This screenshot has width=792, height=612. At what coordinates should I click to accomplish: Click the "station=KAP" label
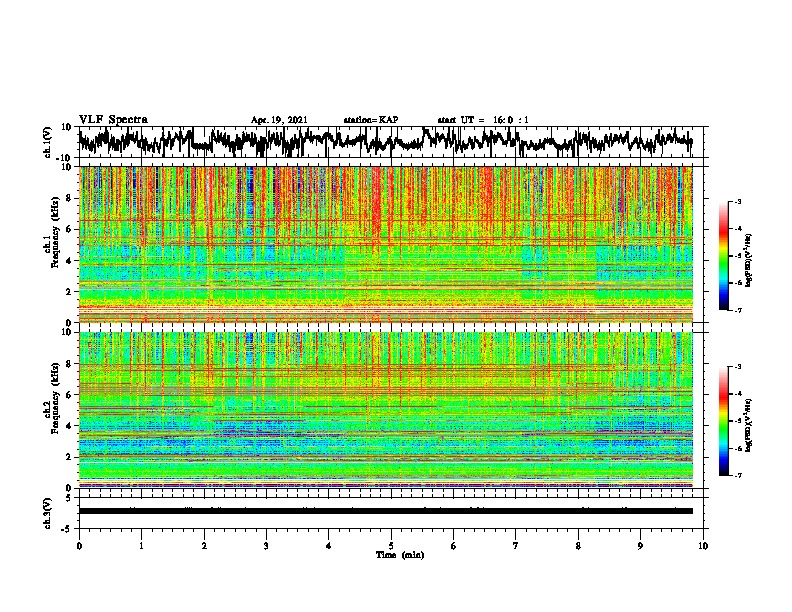click(x=371, y=120)
